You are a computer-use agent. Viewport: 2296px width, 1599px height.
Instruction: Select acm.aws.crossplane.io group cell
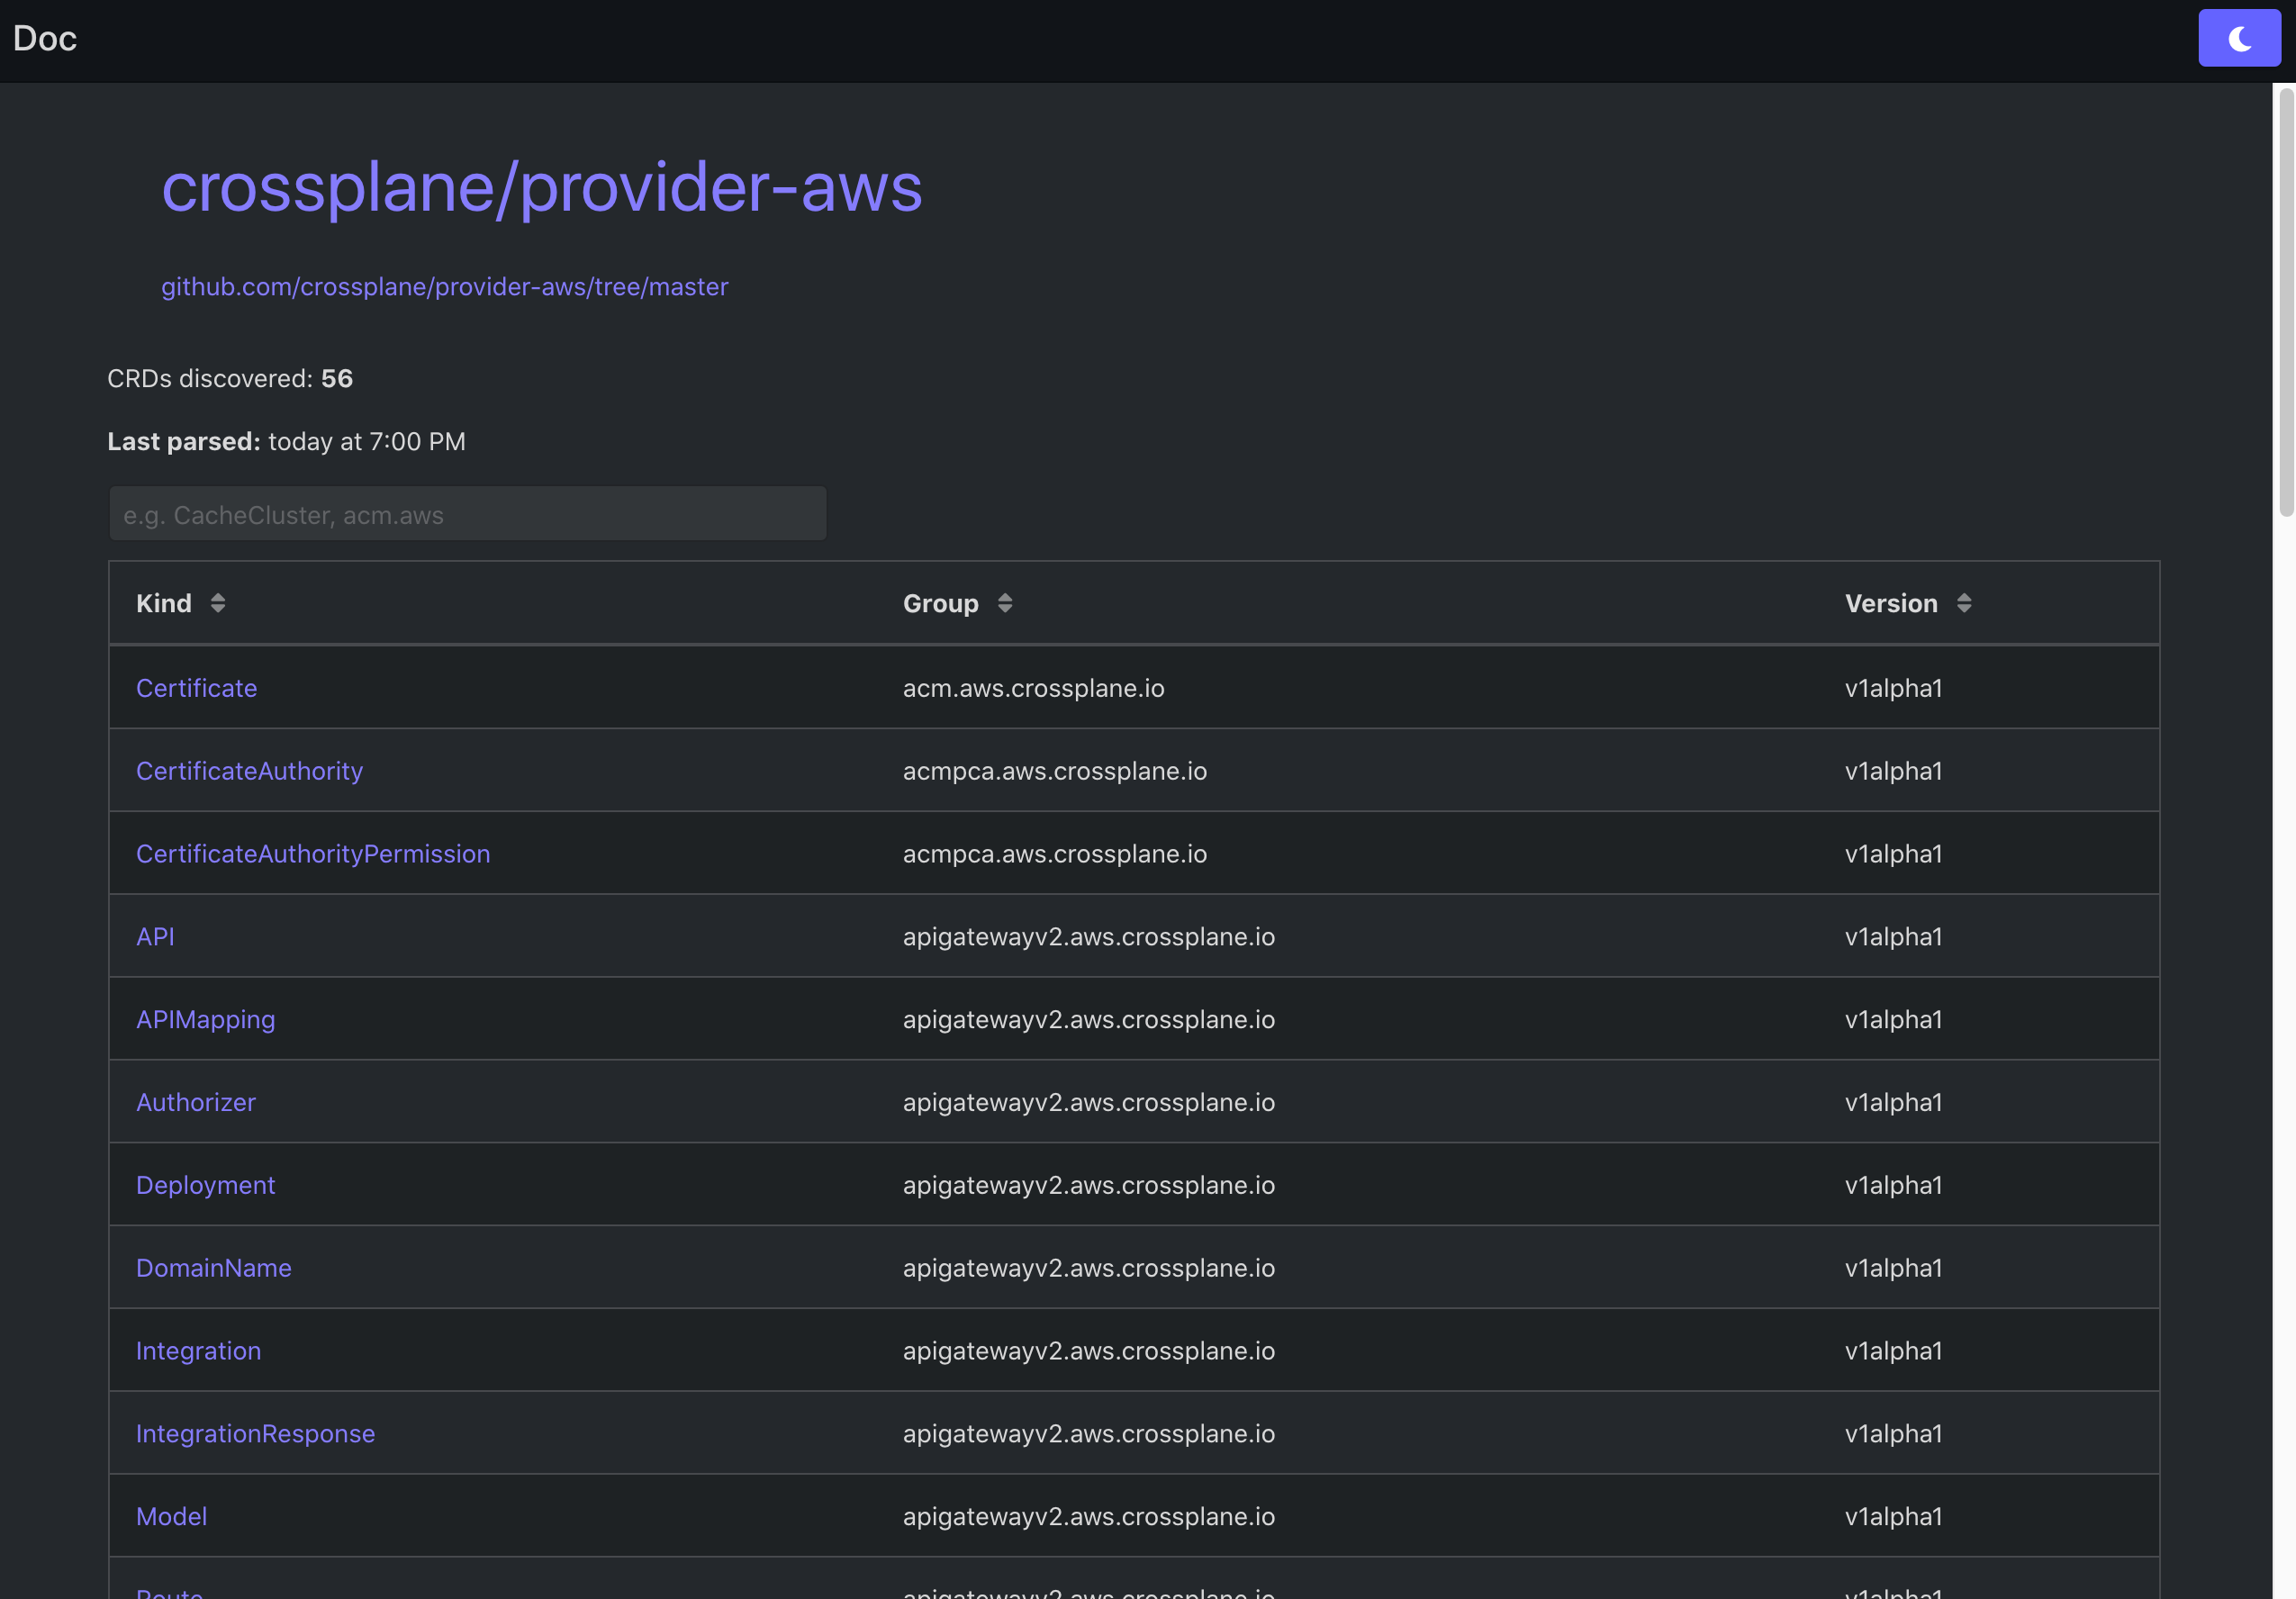click(x=1034, y=688)
